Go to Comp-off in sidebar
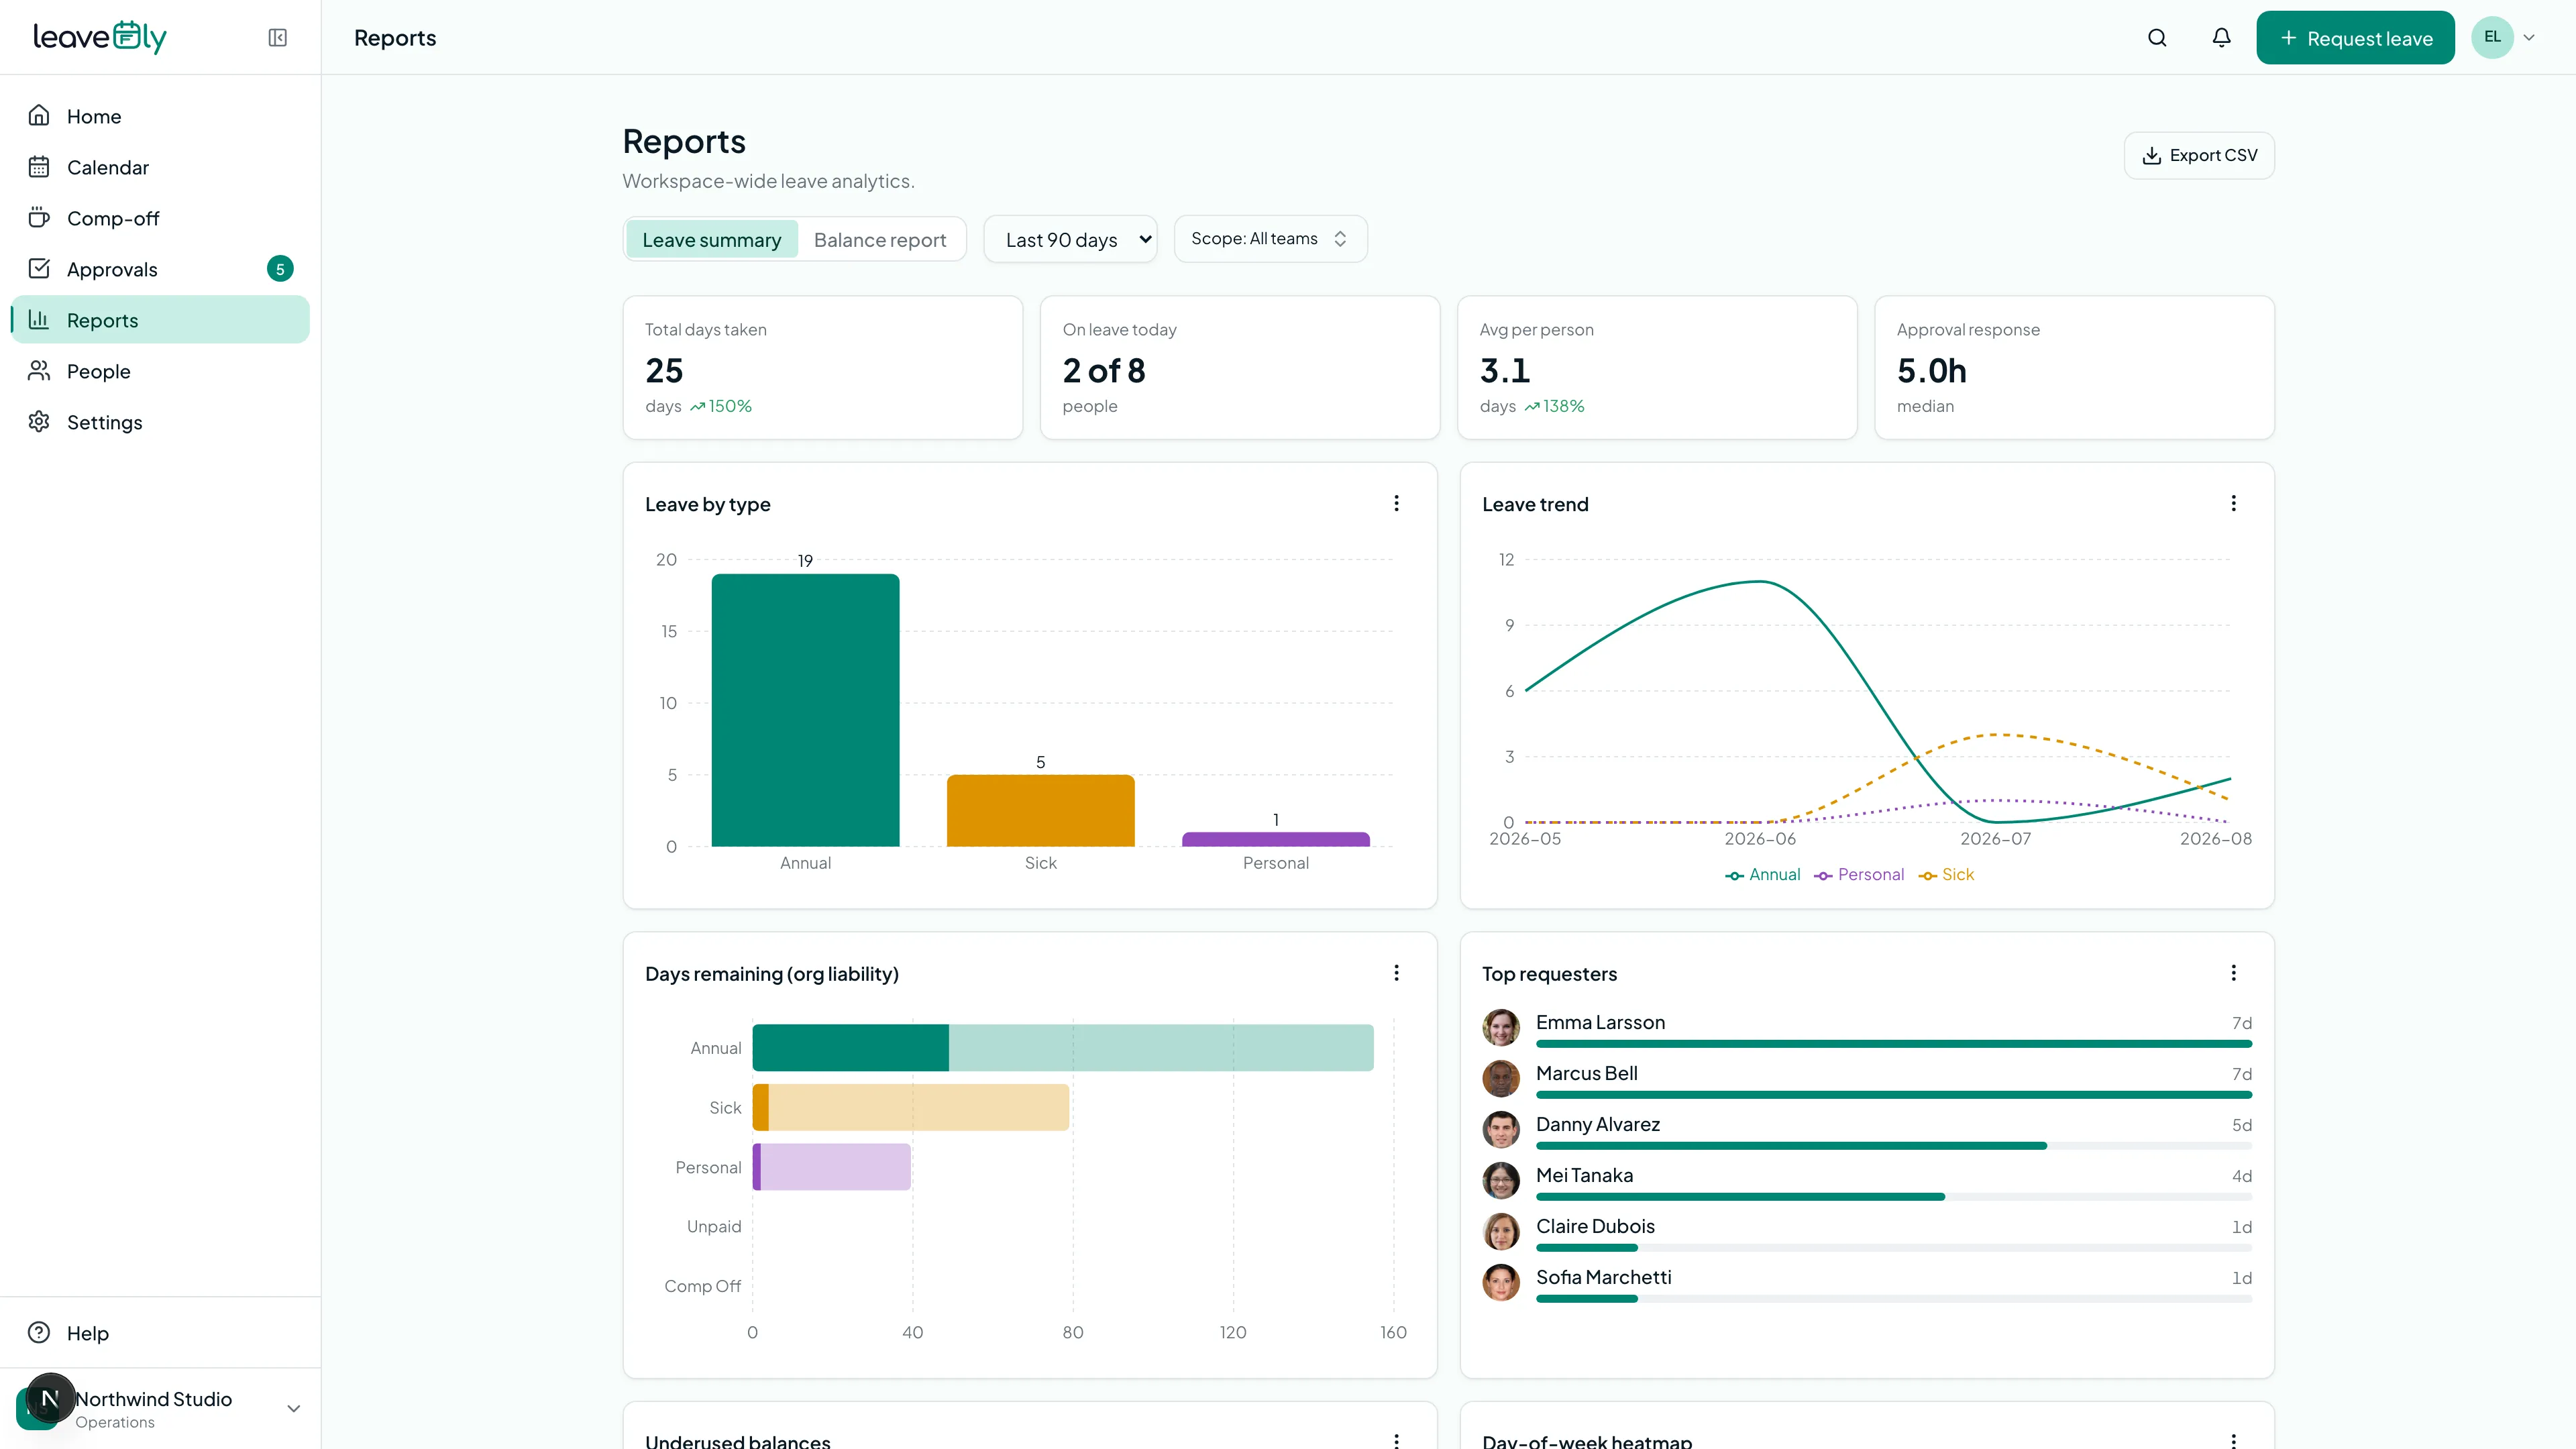This screenshot has height=1449, width=2576. 160,218
